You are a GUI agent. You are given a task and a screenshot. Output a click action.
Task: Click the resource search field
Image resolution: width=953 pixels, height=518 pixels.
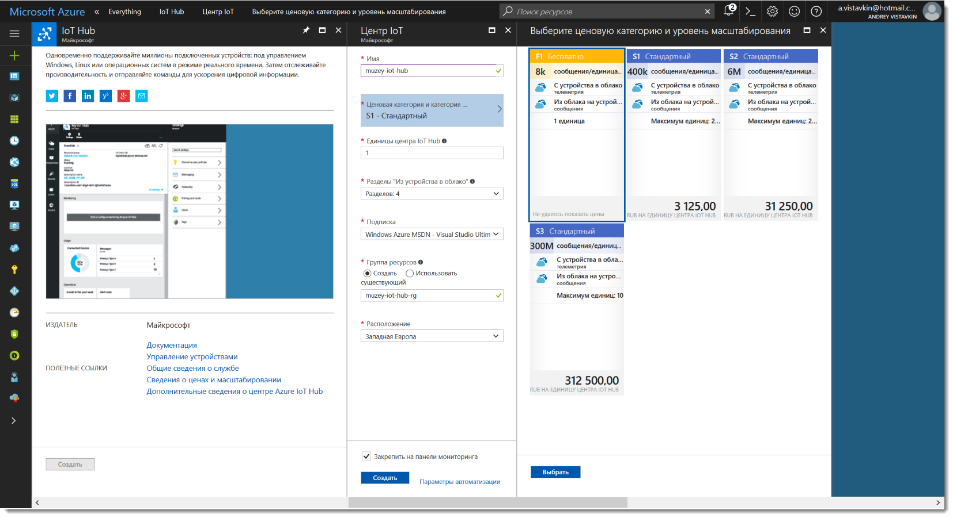(605, 12)
